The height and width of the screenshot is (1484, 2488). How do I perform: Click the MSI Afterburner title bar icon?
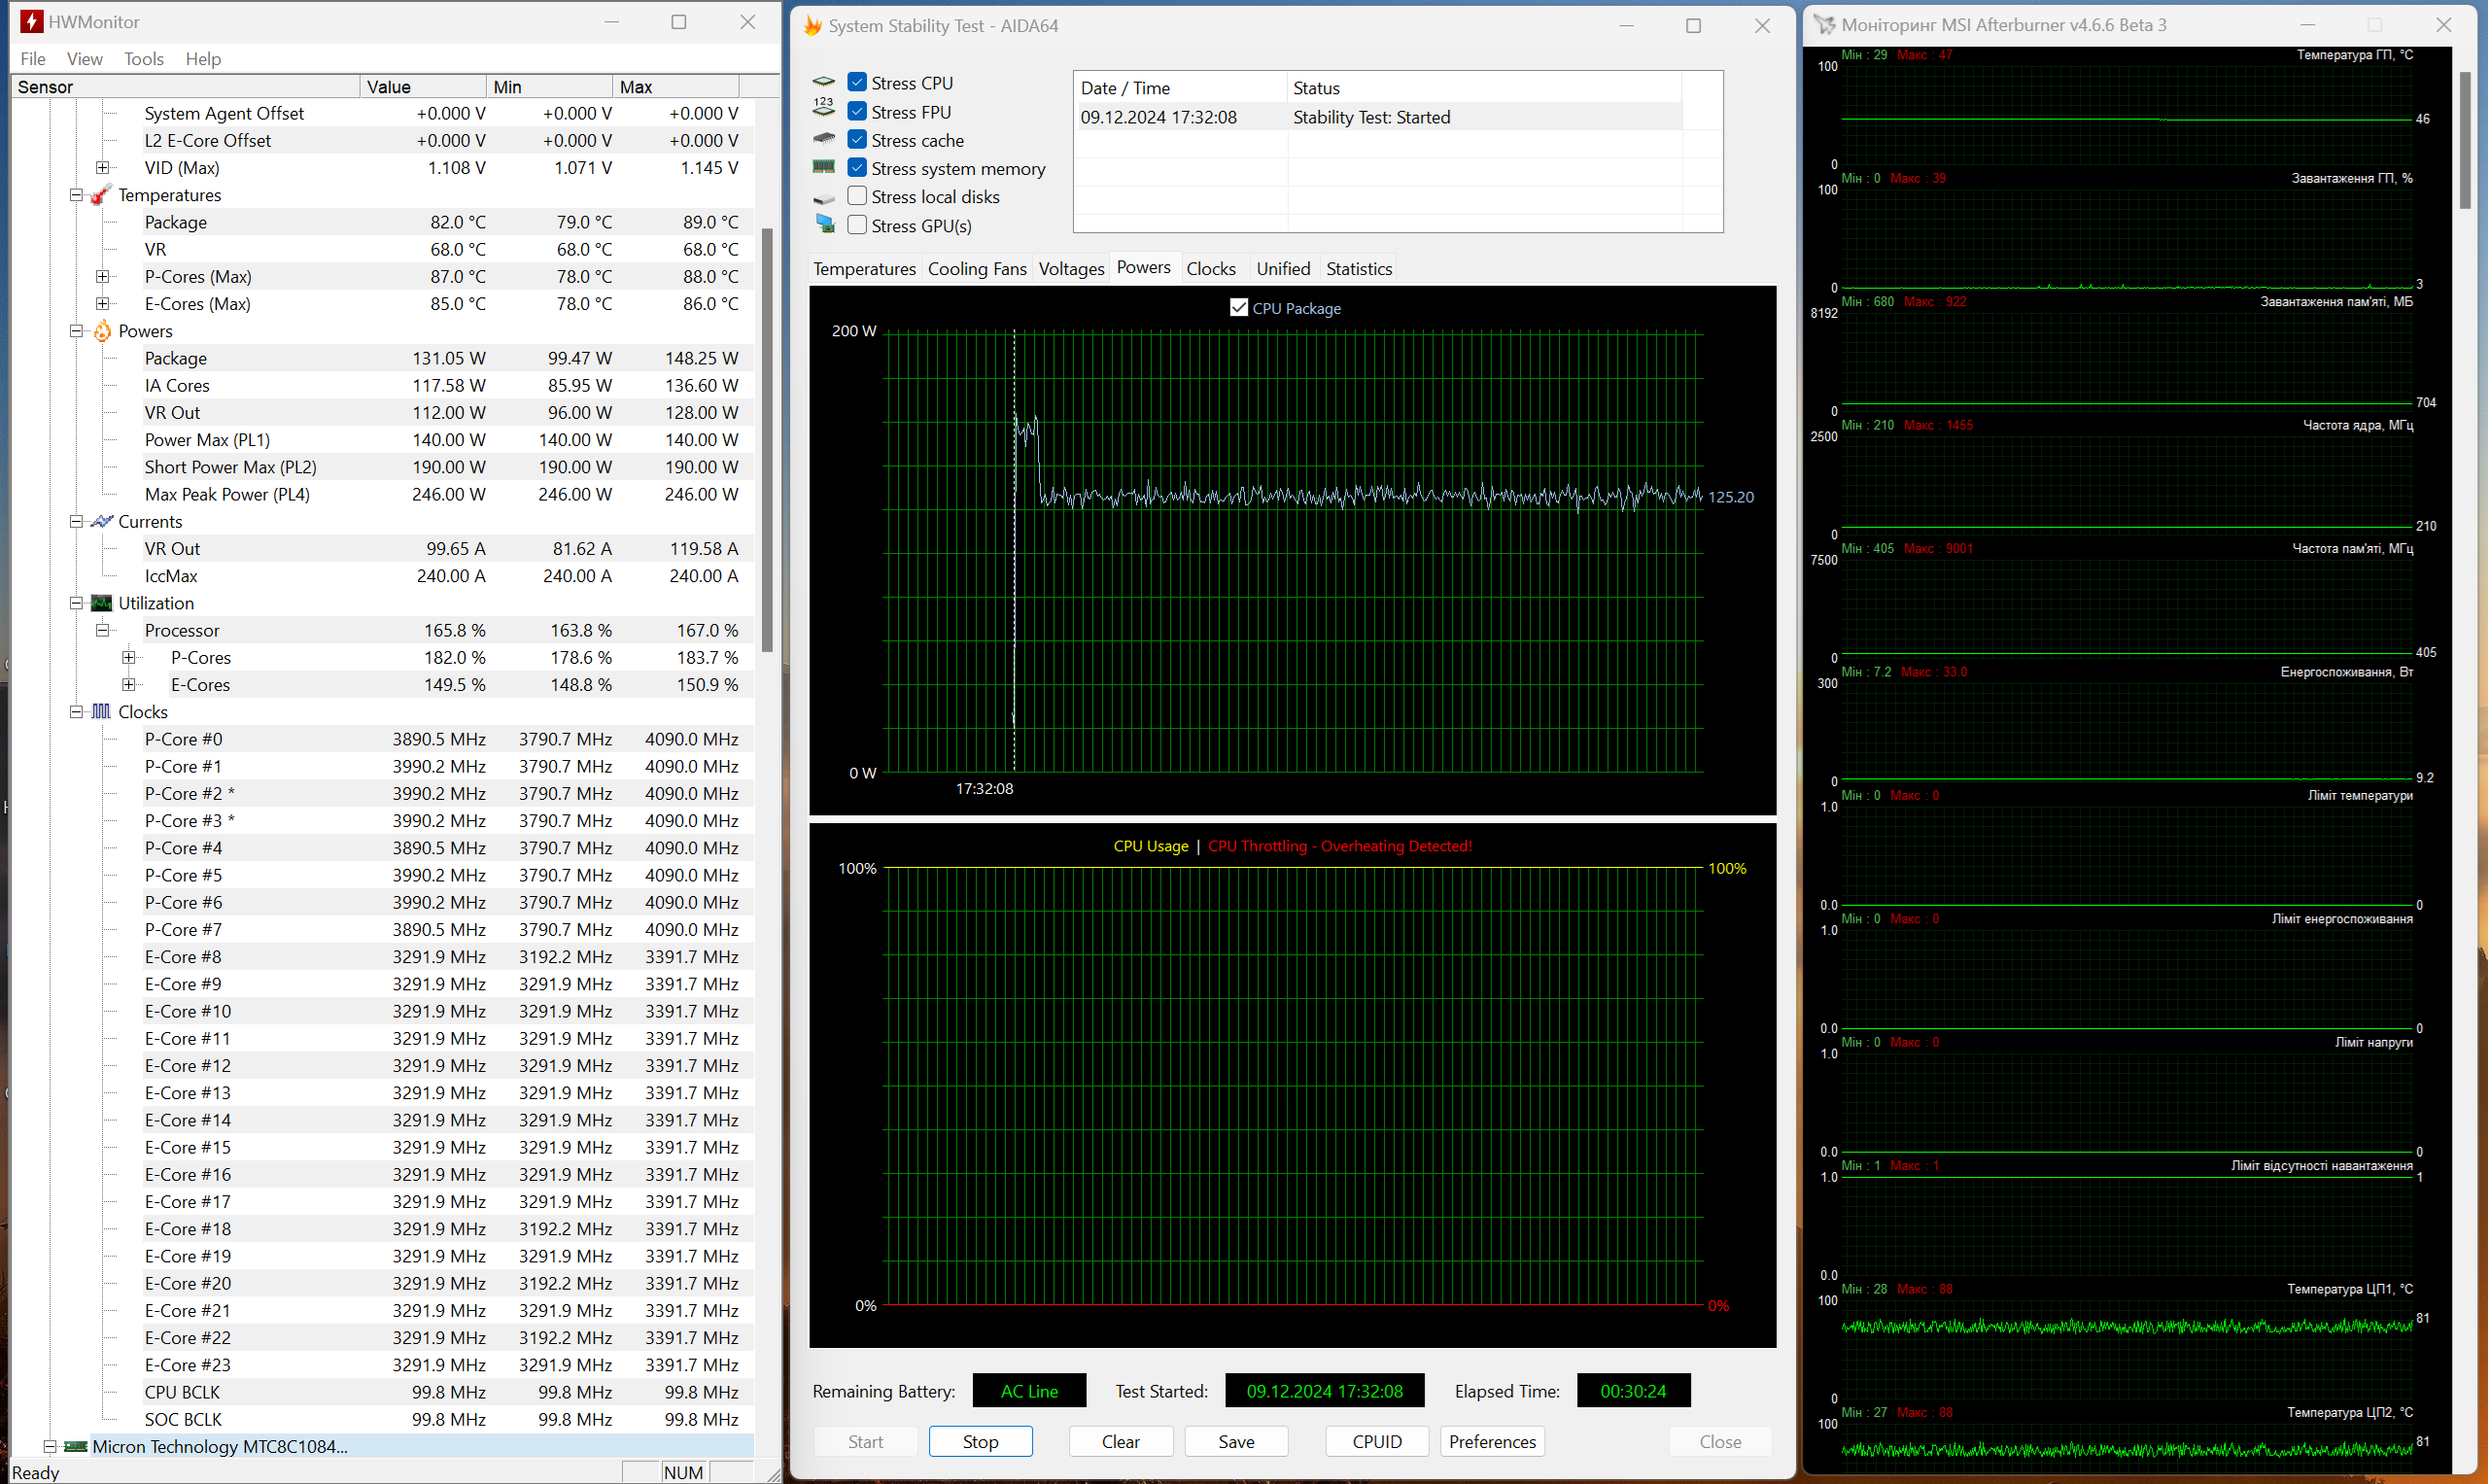tap(1825, 25)
